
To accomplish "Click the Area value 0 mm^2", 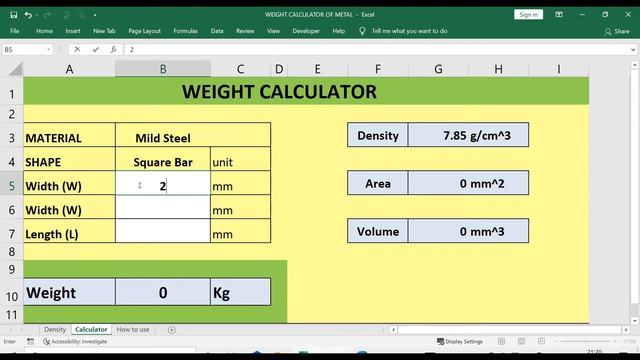I will 468,183.
